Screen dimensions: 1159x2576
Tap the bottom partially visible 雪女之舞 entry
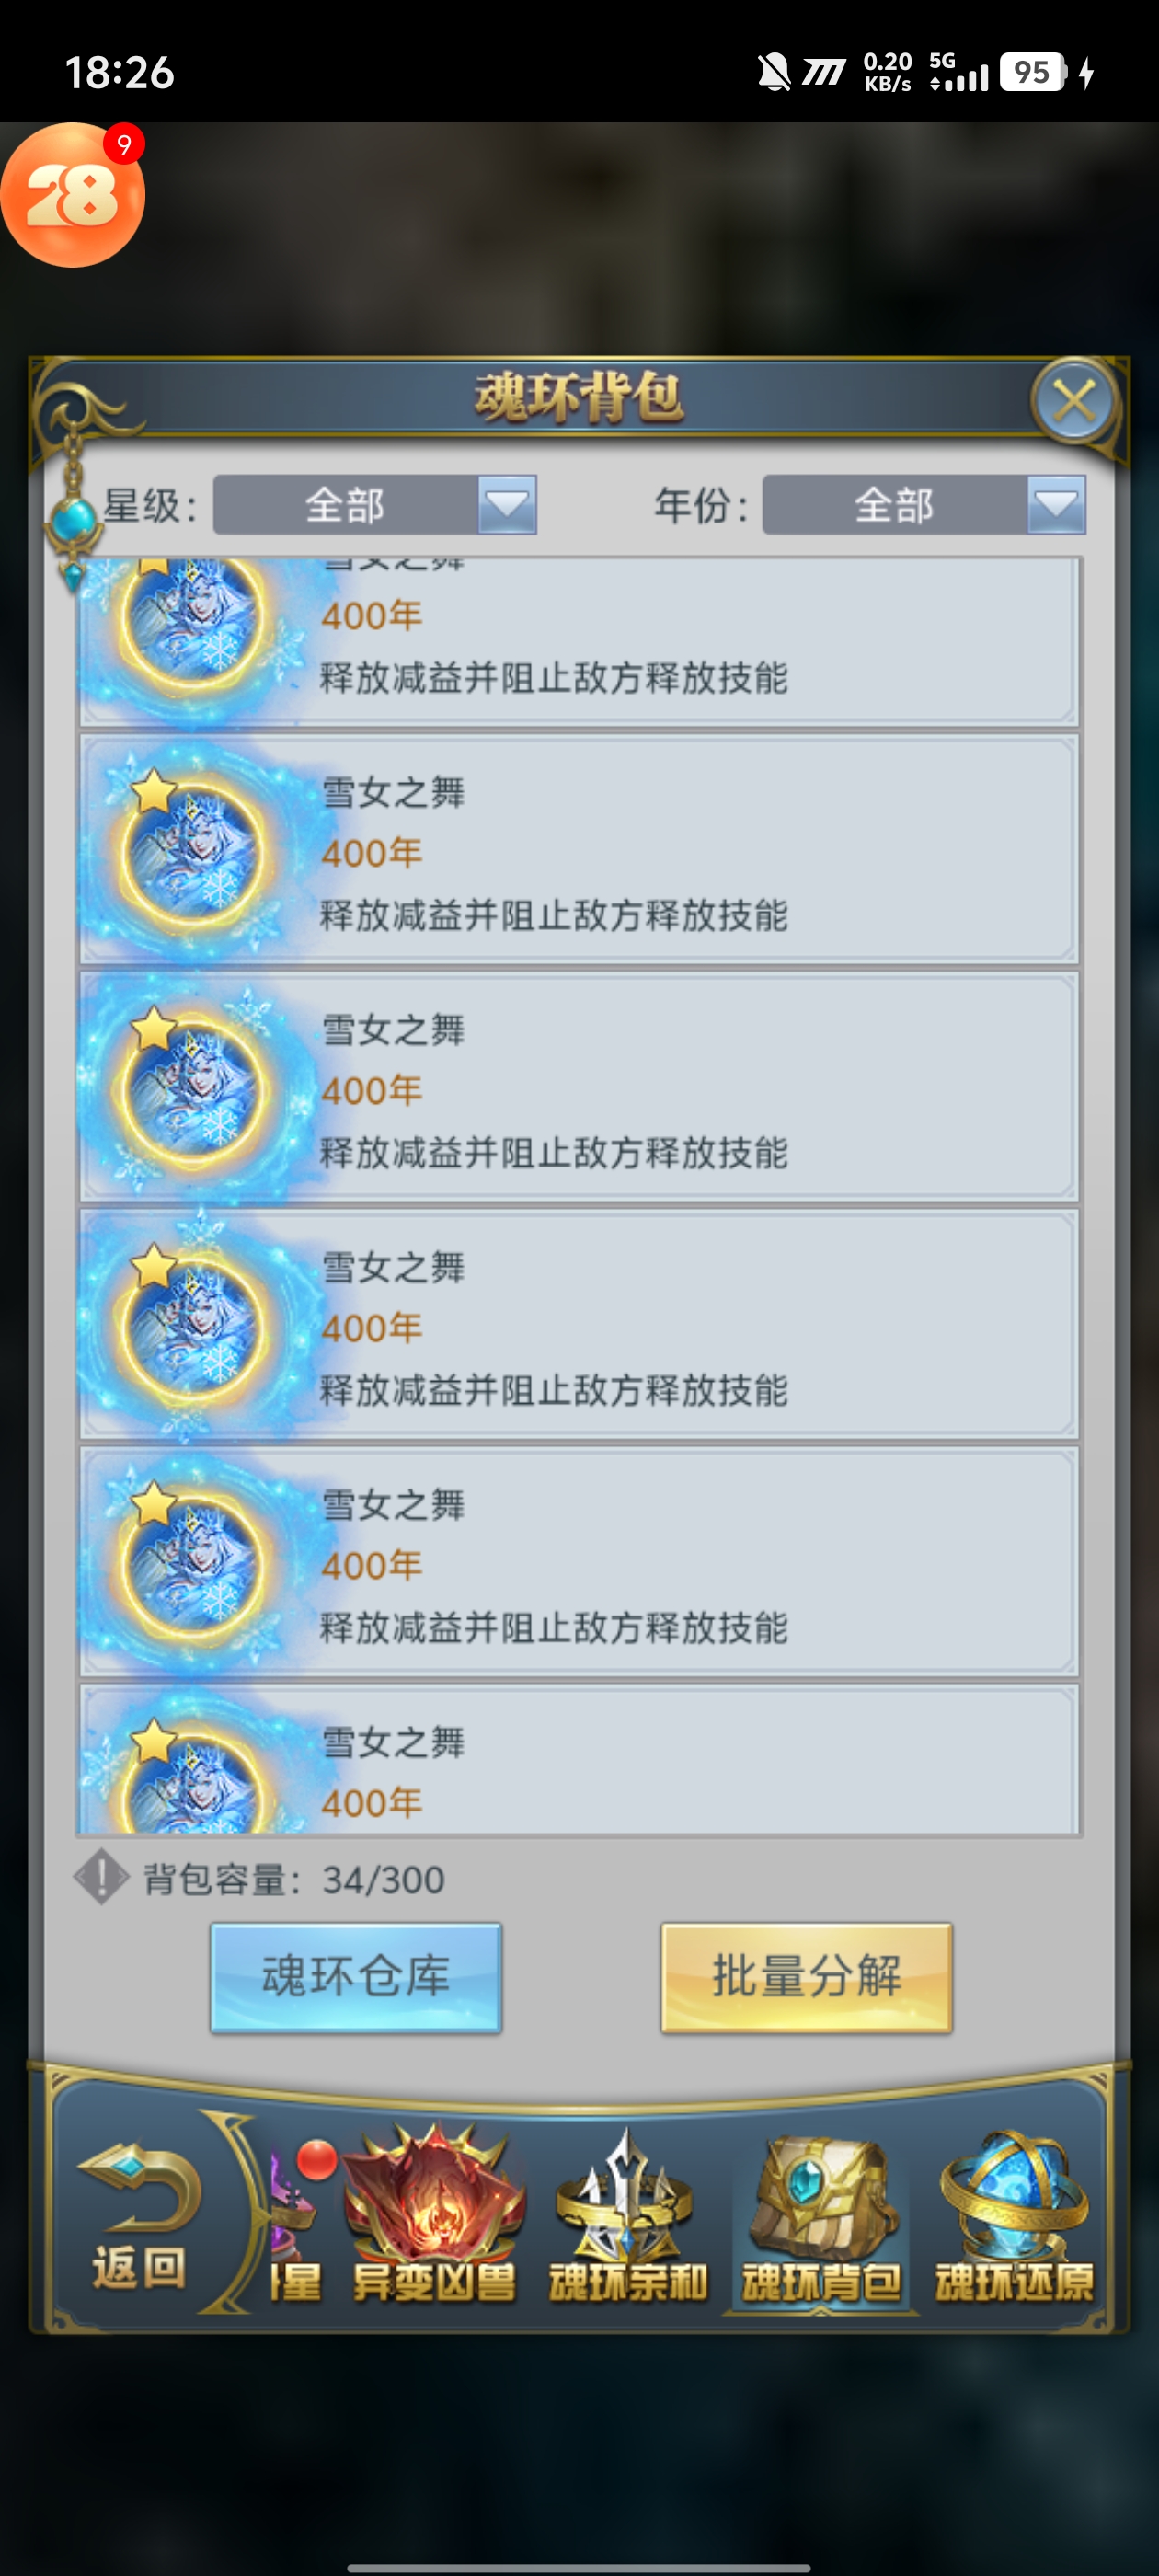[578, 1759]
